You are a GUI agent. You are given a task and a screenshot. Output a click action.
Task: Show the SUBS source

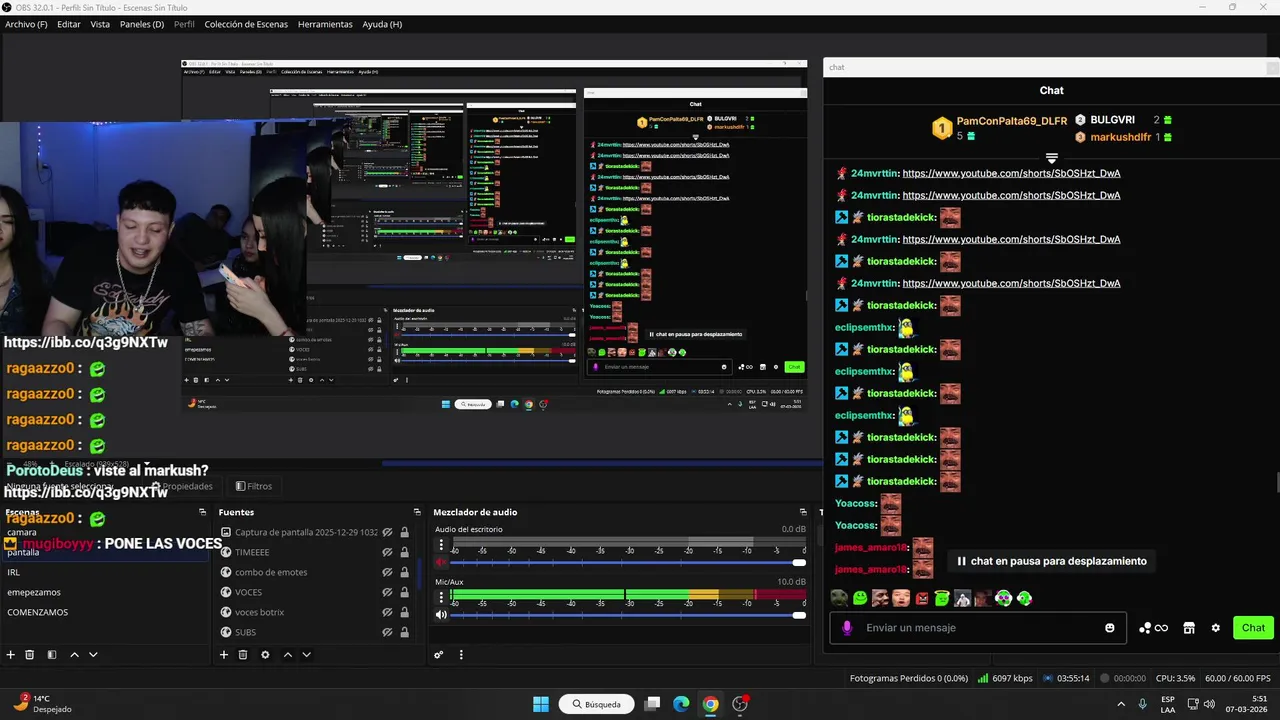[x=387, y=632]
